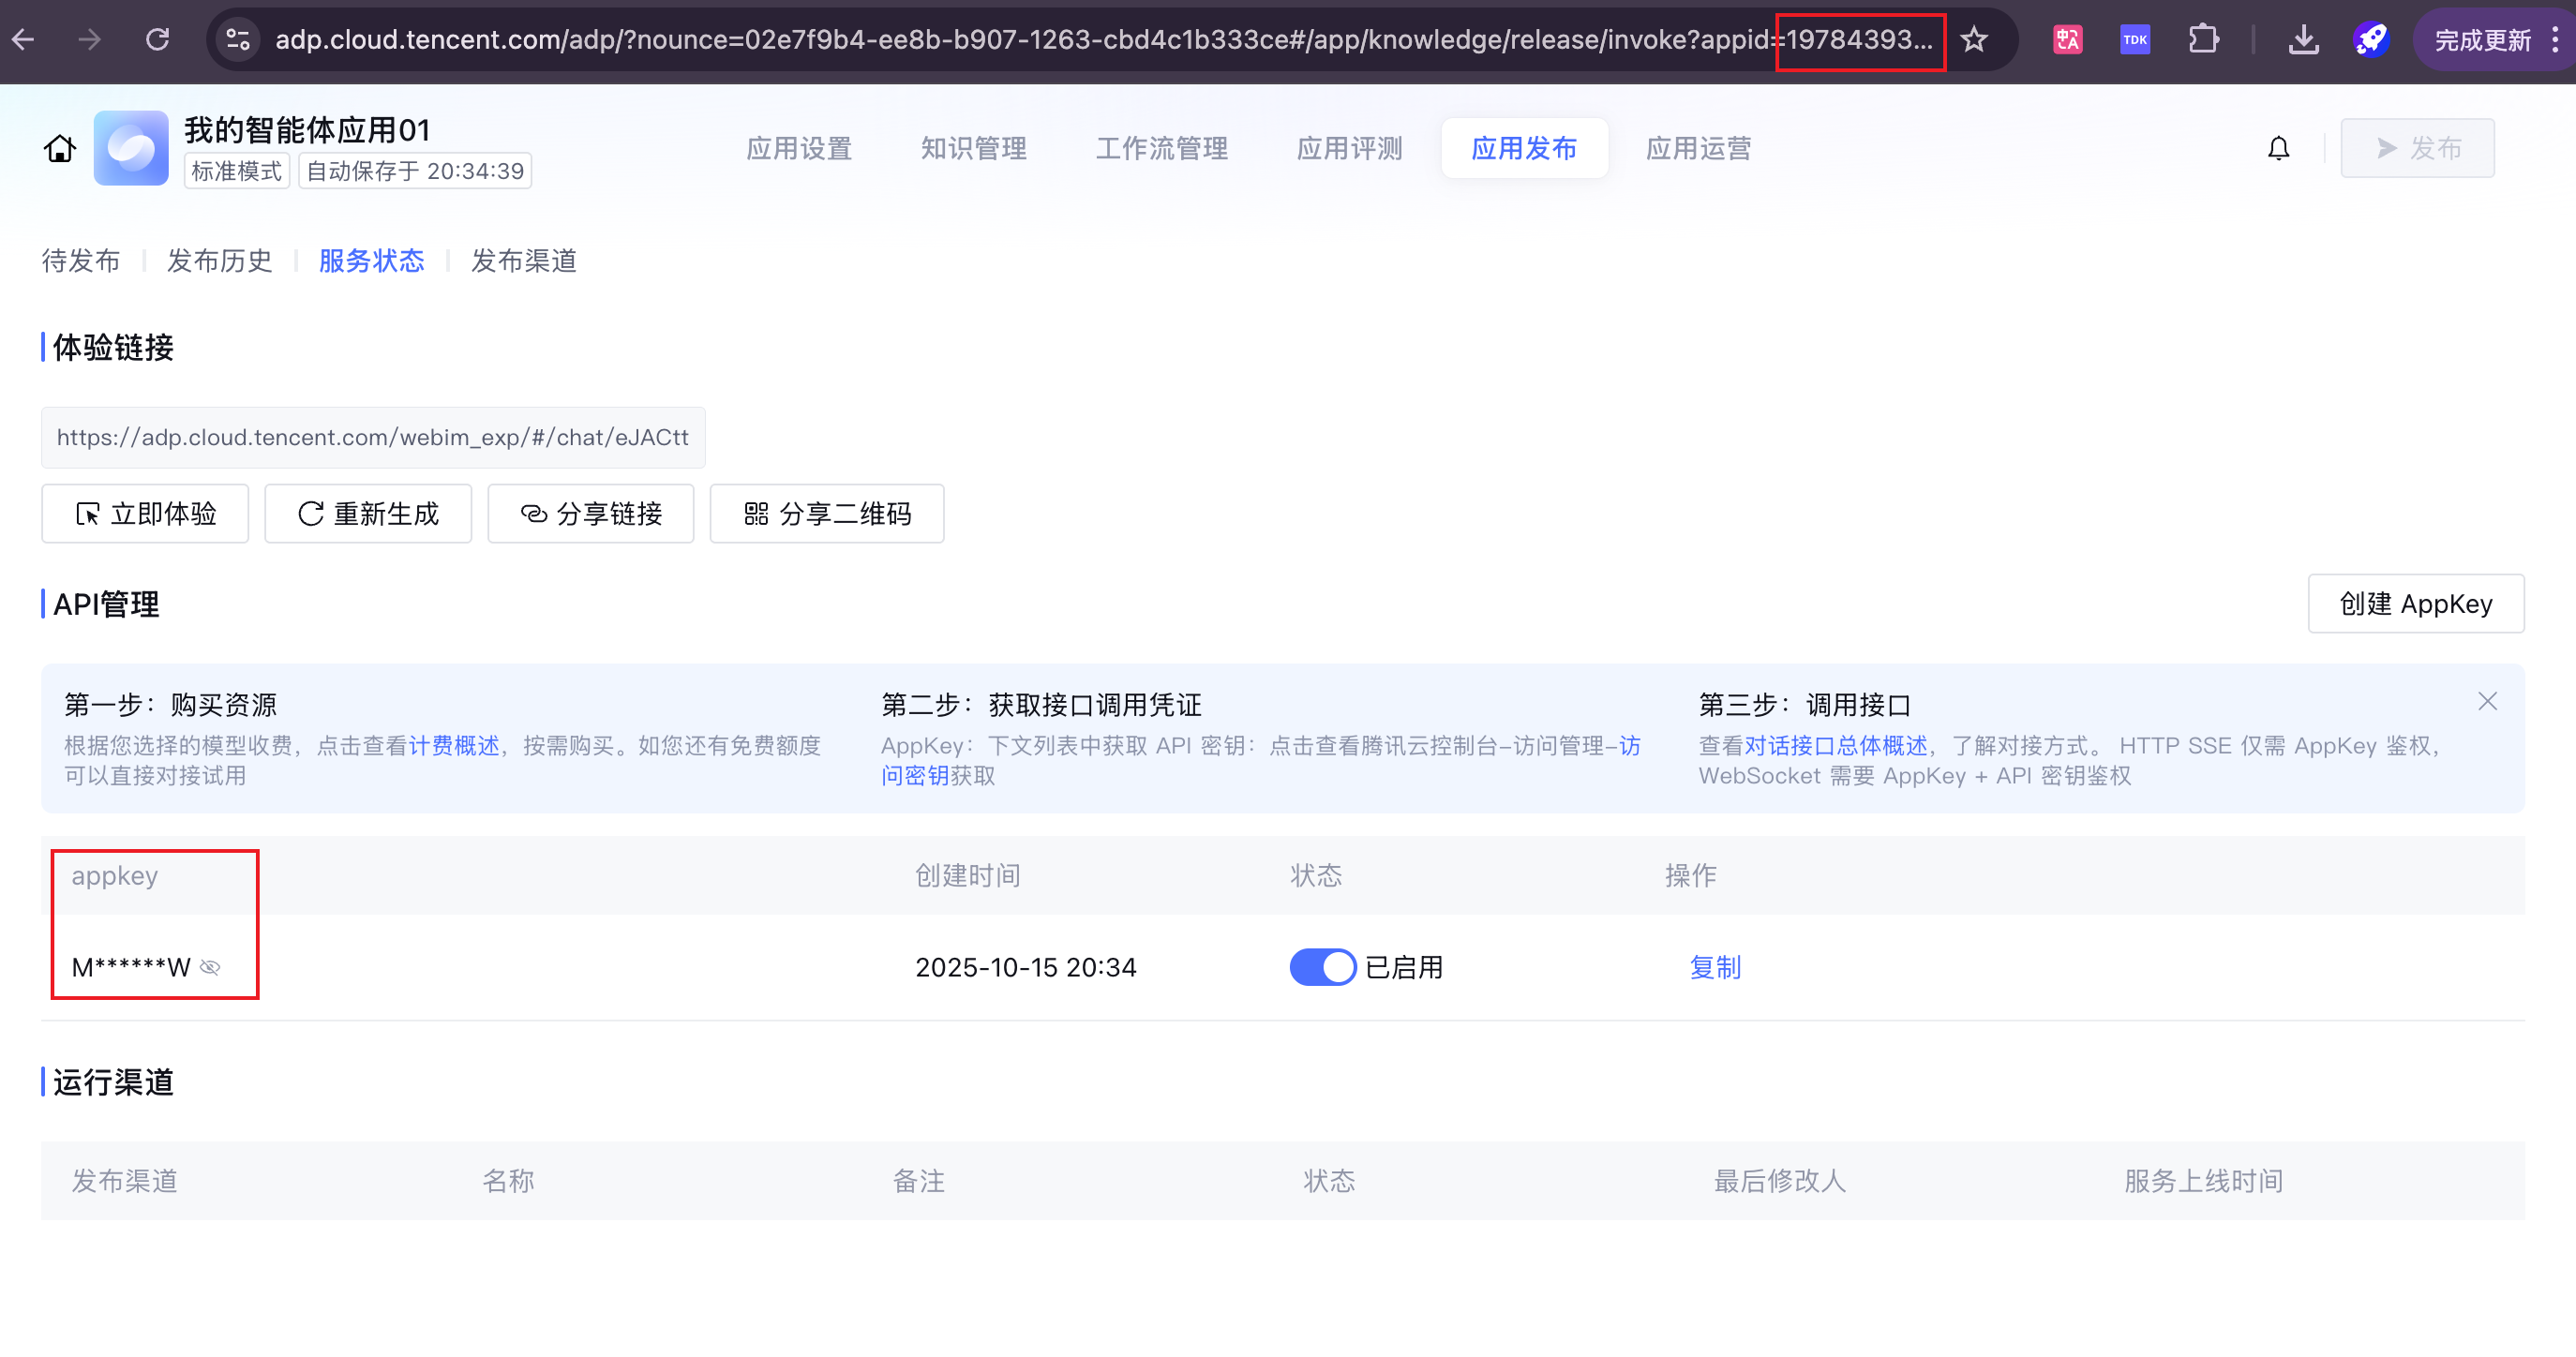Click 创建 AppKey button
Viewport: 2576px width, 1357px height.
tap(2415, 604)
